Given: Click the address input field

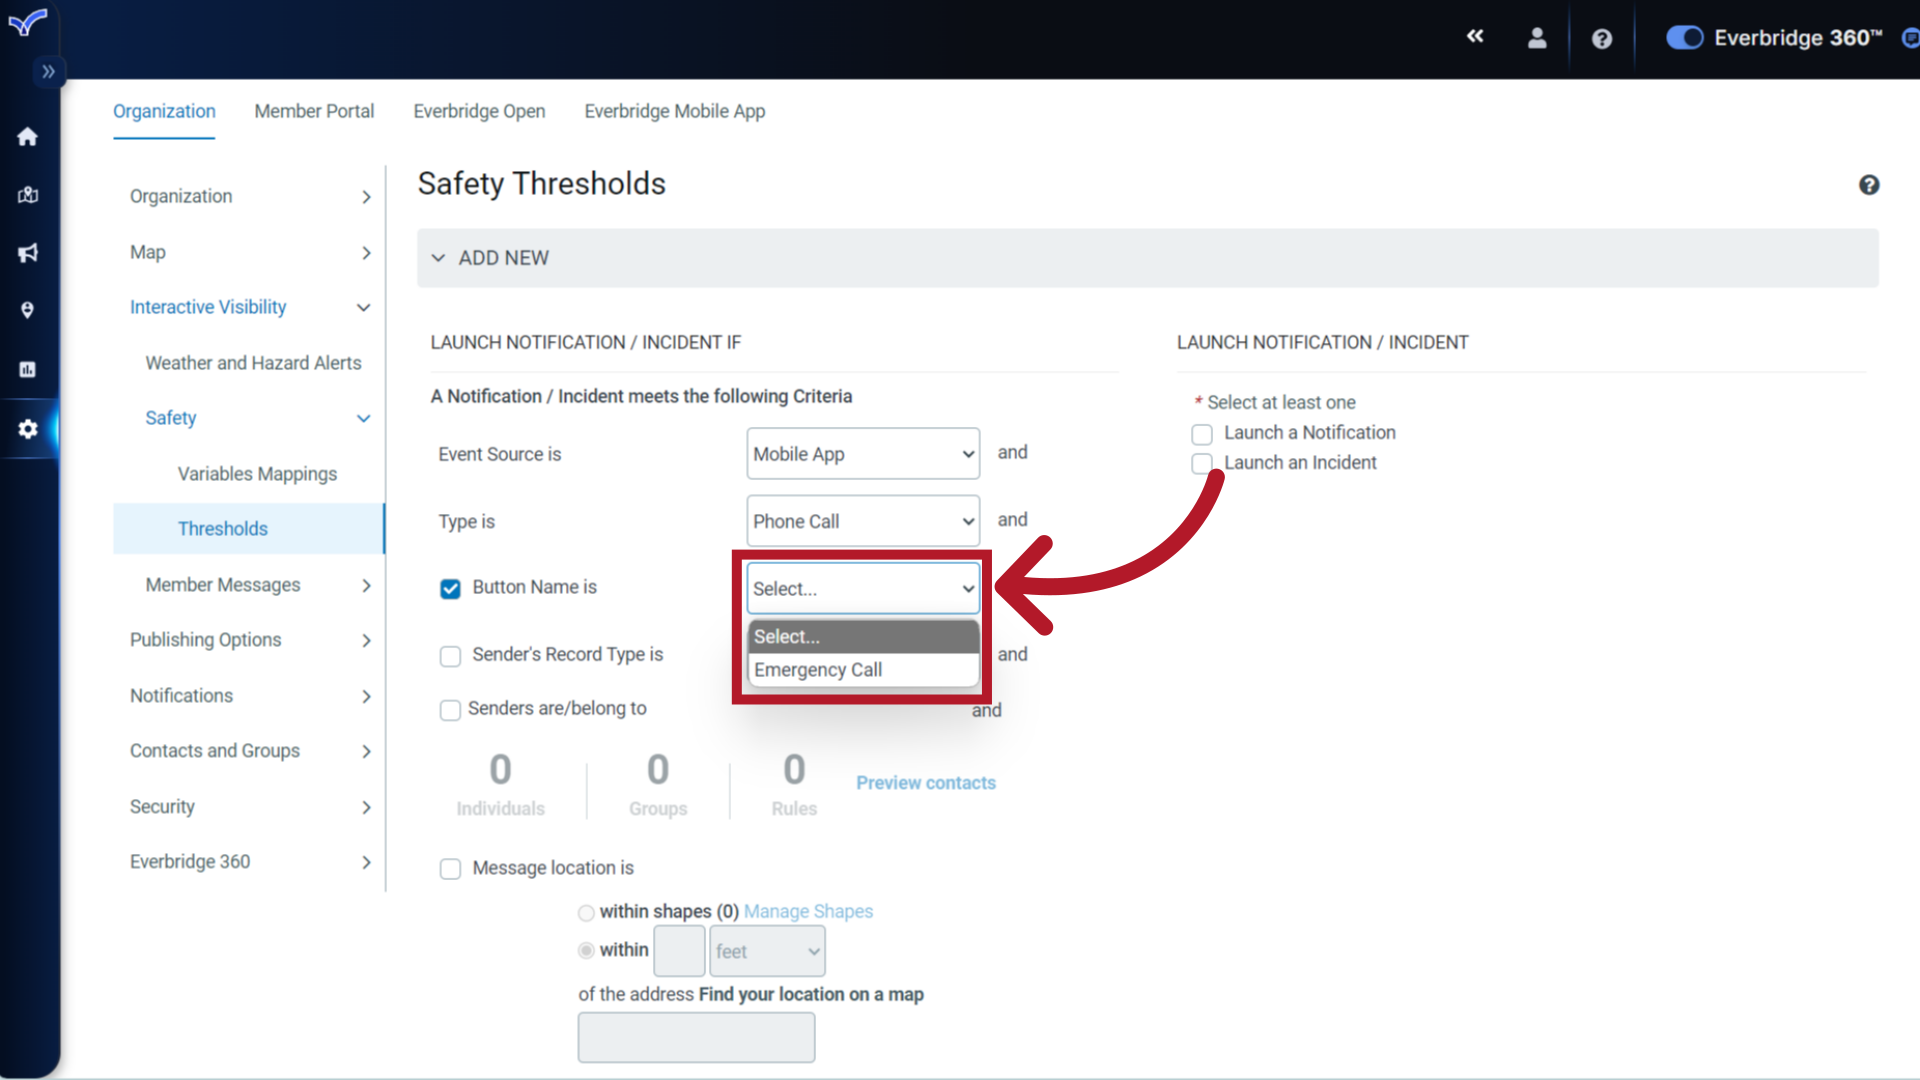Looking at the screenshot, I should 696,1037.
